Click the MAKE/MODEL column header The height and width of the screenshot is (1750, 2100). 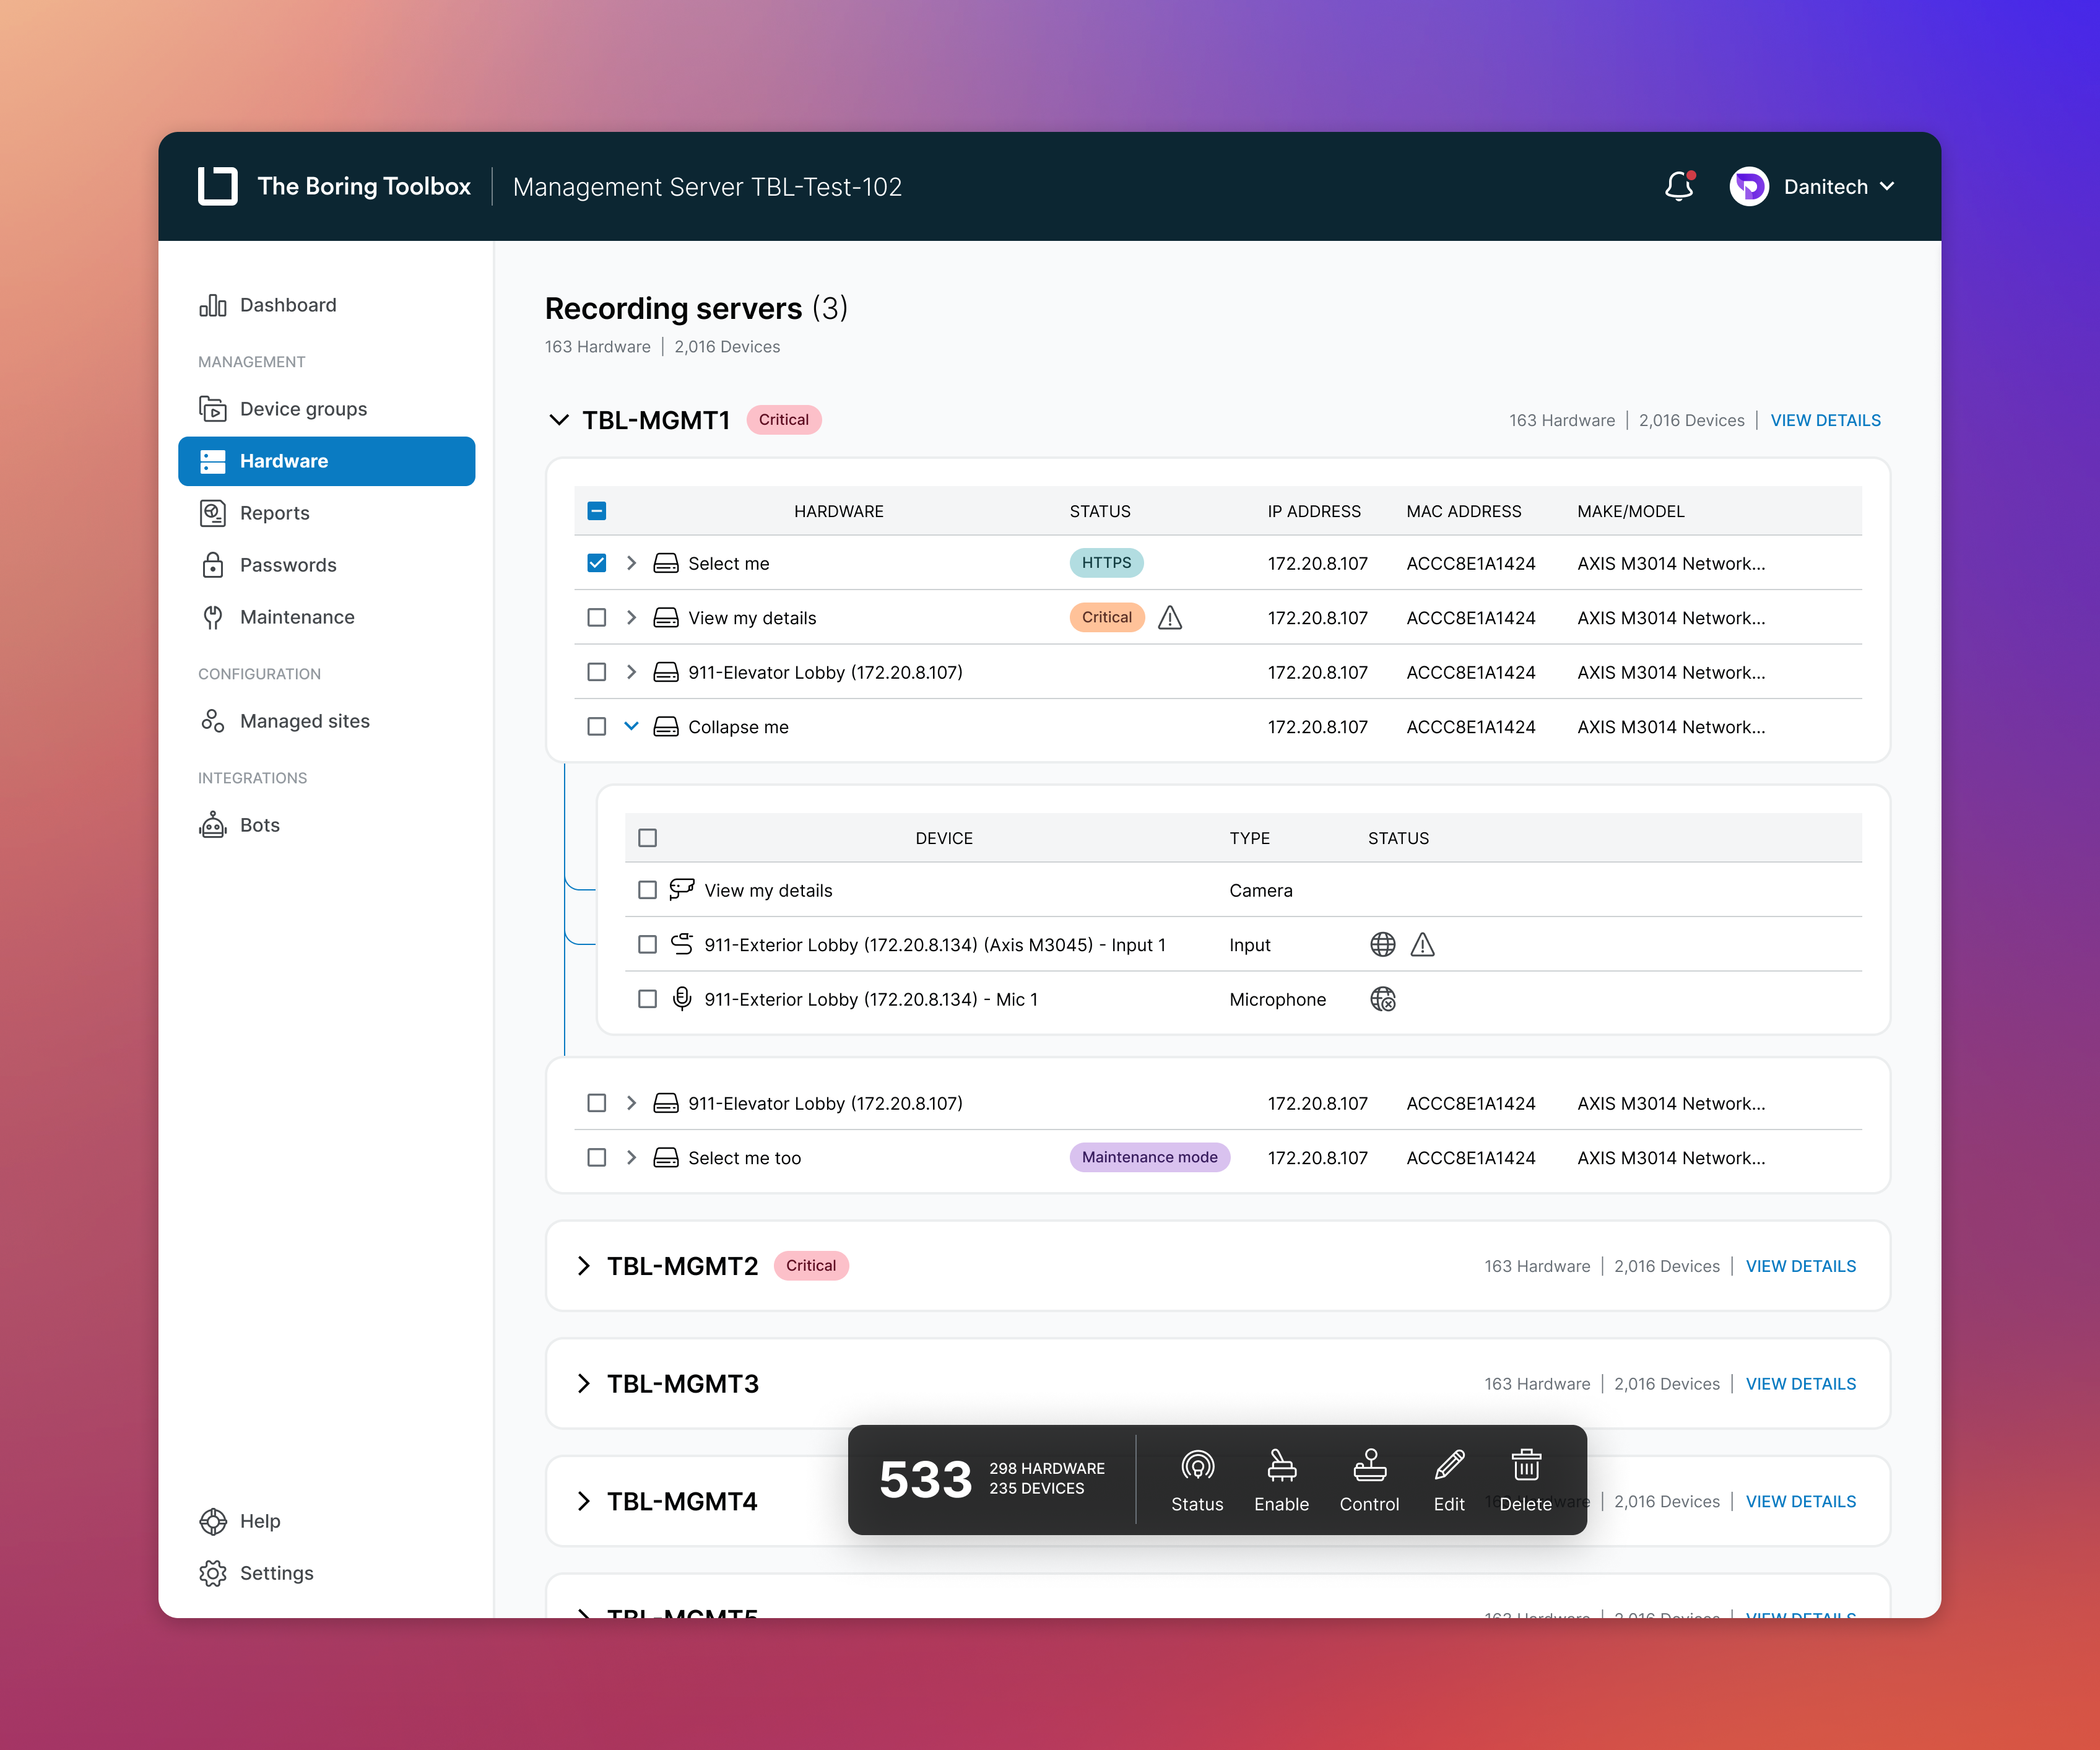[1630, 511]
